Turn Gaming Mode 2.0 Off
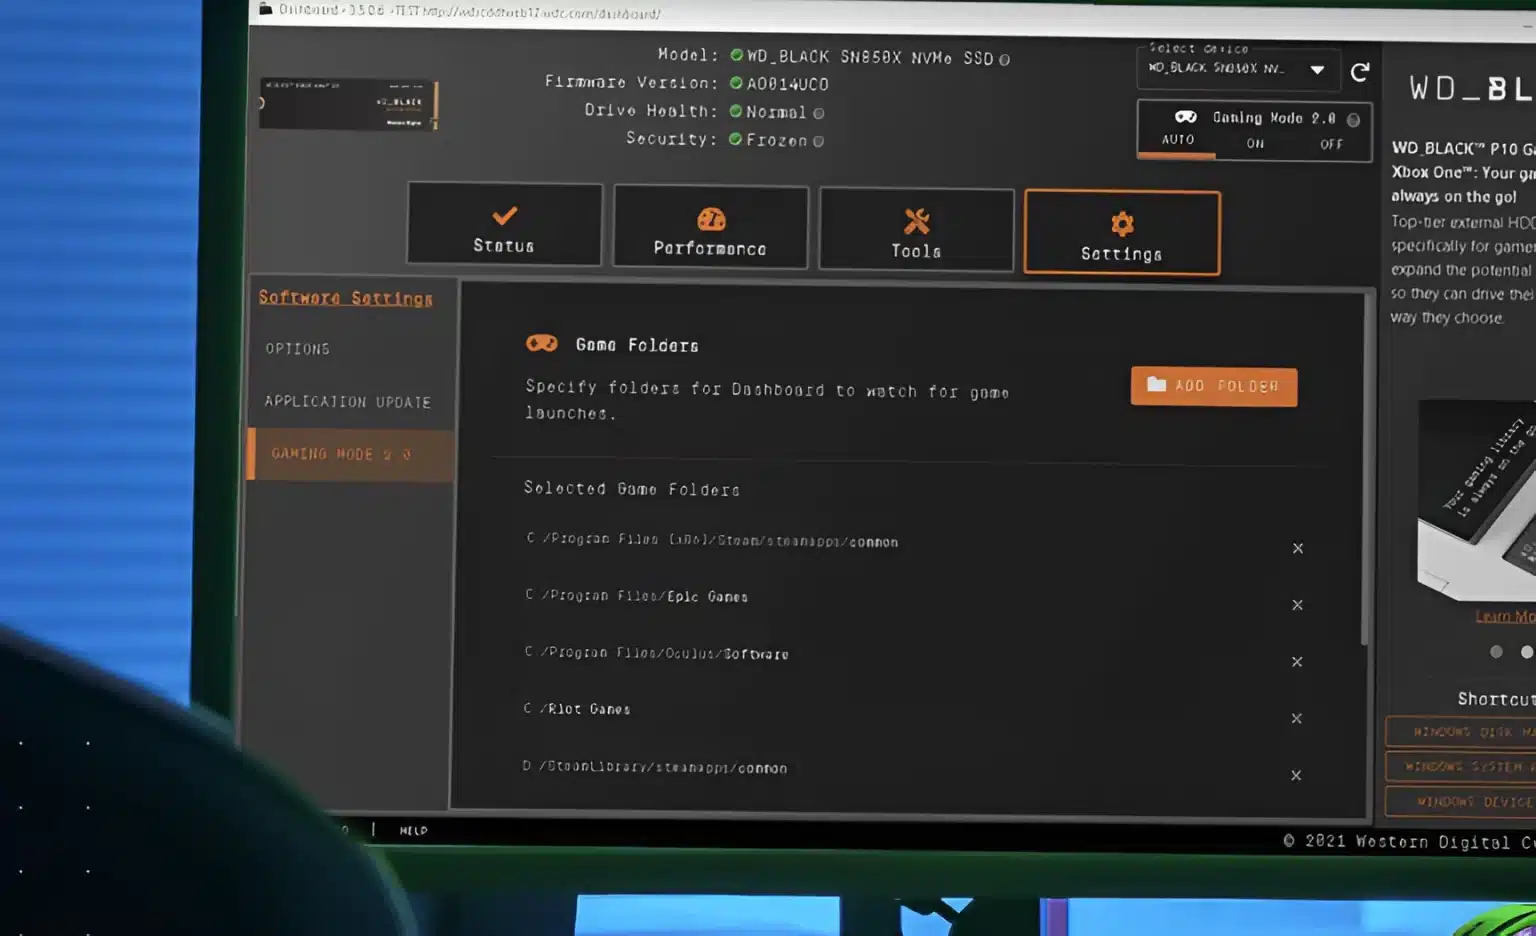The image size is (1536, 936). point(1331,145)
